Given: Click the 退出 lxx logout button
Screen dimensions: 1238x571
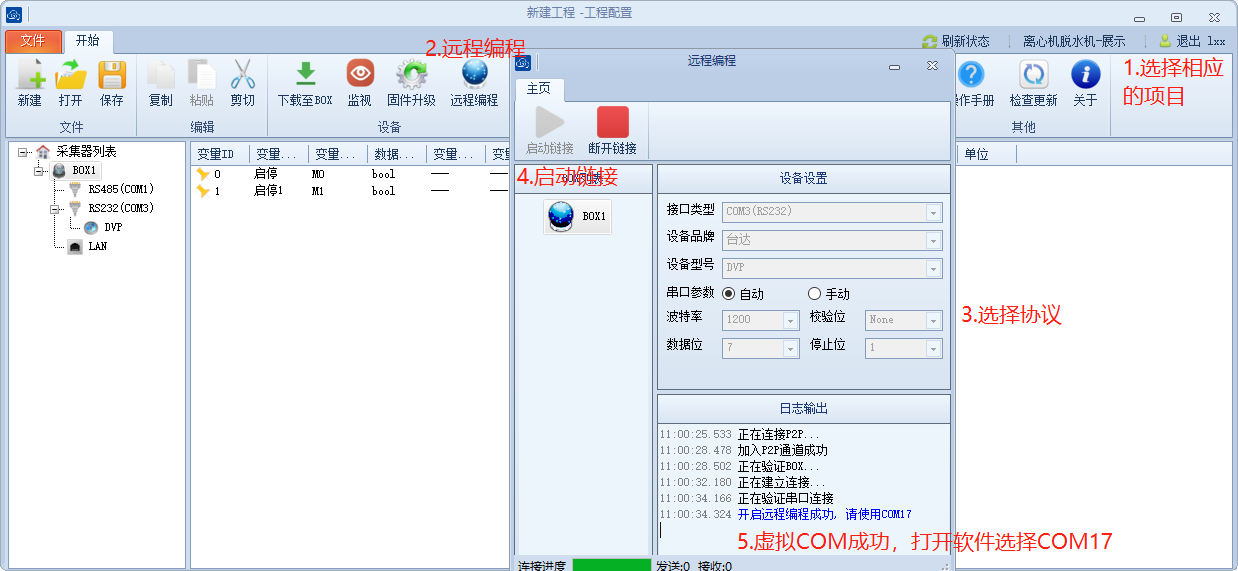Looking at the screenshot, I should tap(1192, 41).
